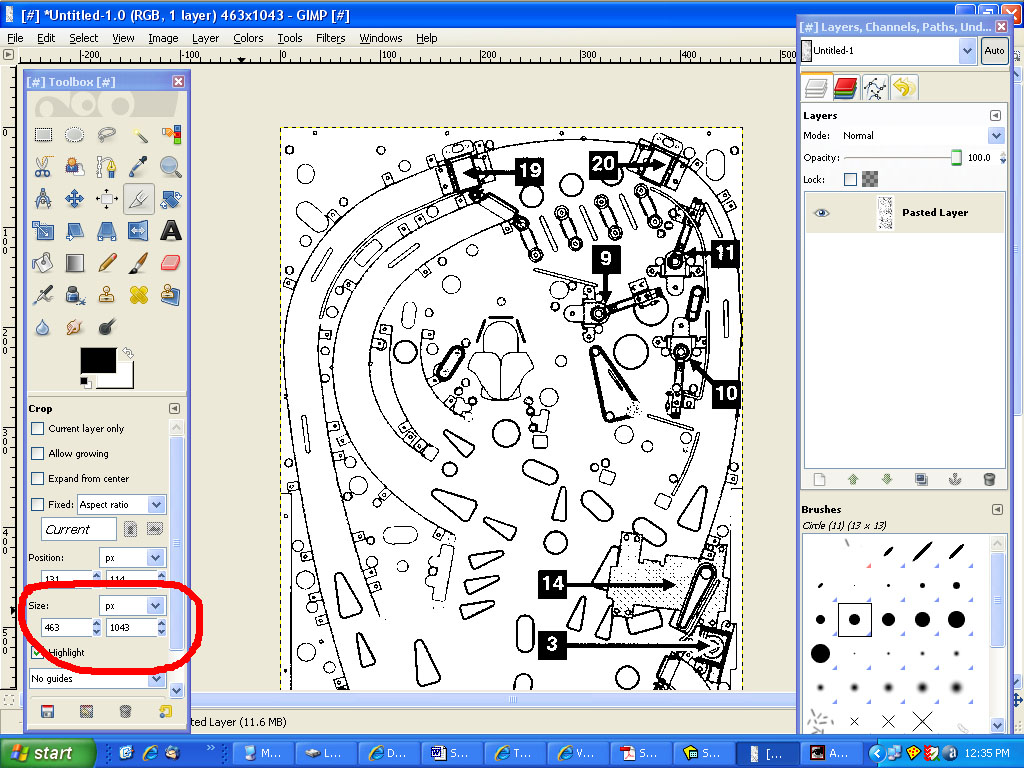This screenshot has width=1024, height=768.
Task: Enable Current layer only checkbox
Action: coord(38,428)
